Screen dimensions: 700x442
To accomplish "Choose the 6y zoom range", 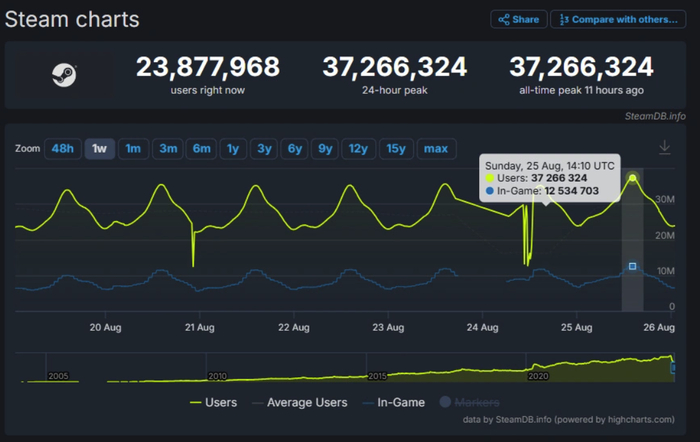I will pyautogui.click(x=295, y=149).
